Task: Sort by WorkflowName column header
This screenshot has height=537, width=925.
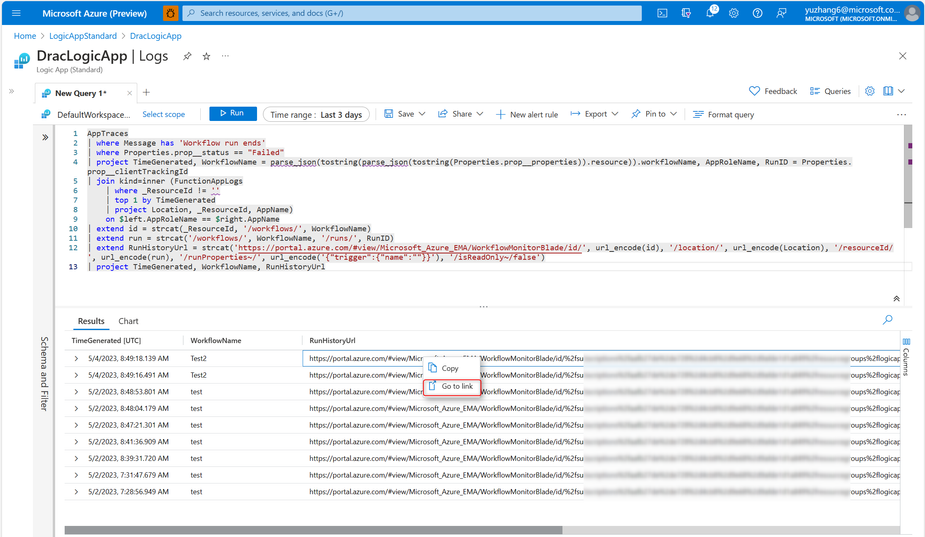Action: click(216, 340)
